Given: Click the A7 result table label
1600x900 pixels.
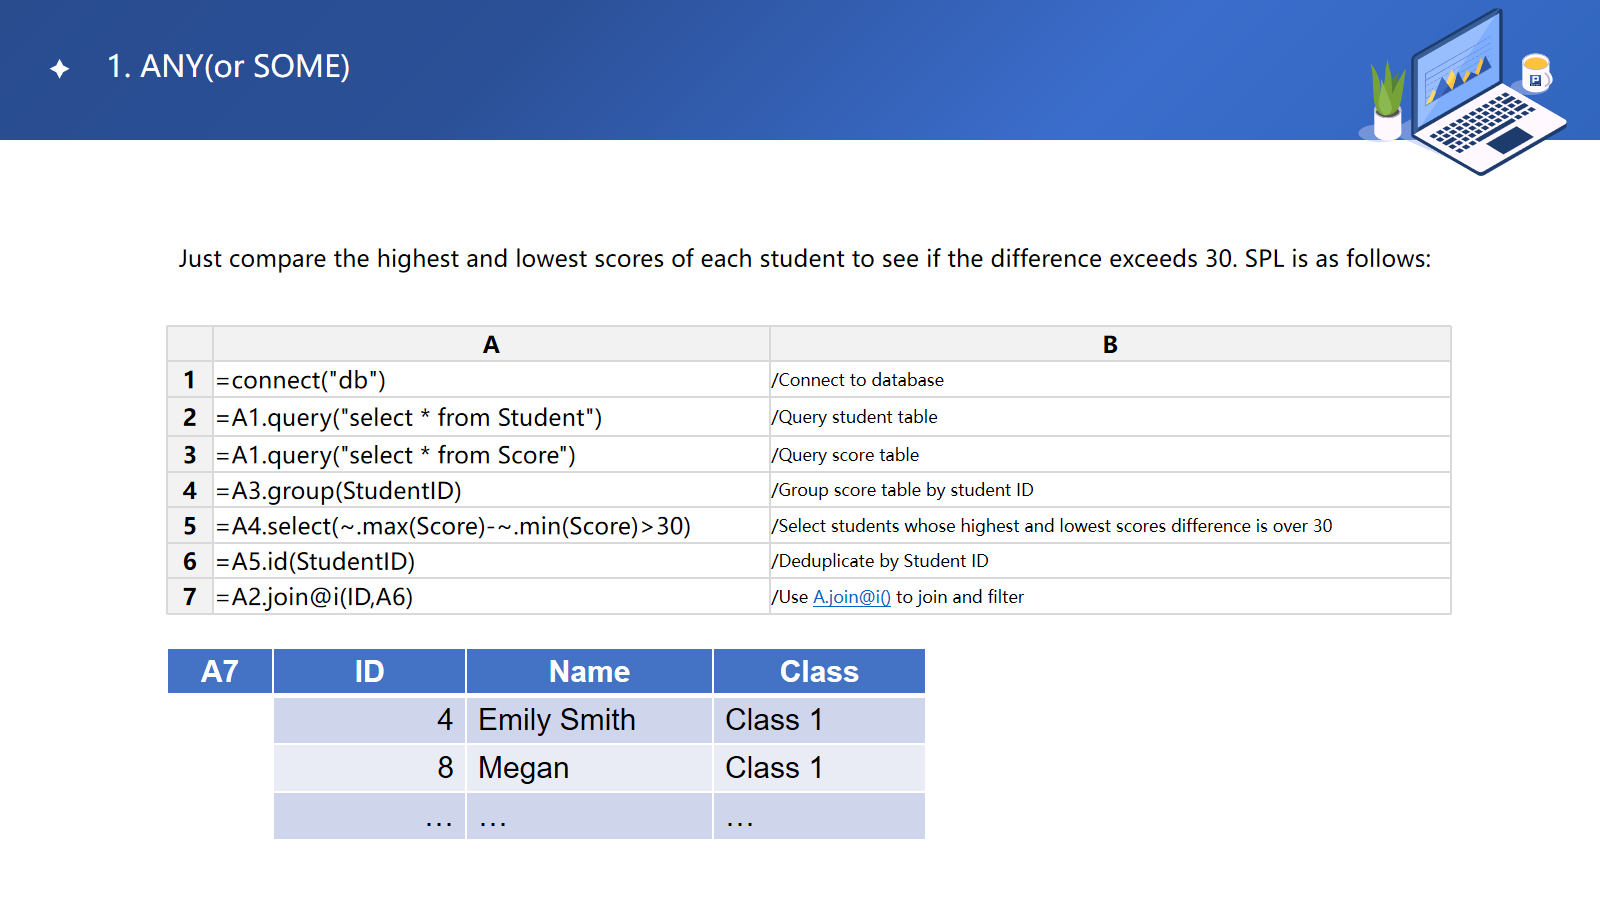Looking at the screenshot, I should pos(220,671).
